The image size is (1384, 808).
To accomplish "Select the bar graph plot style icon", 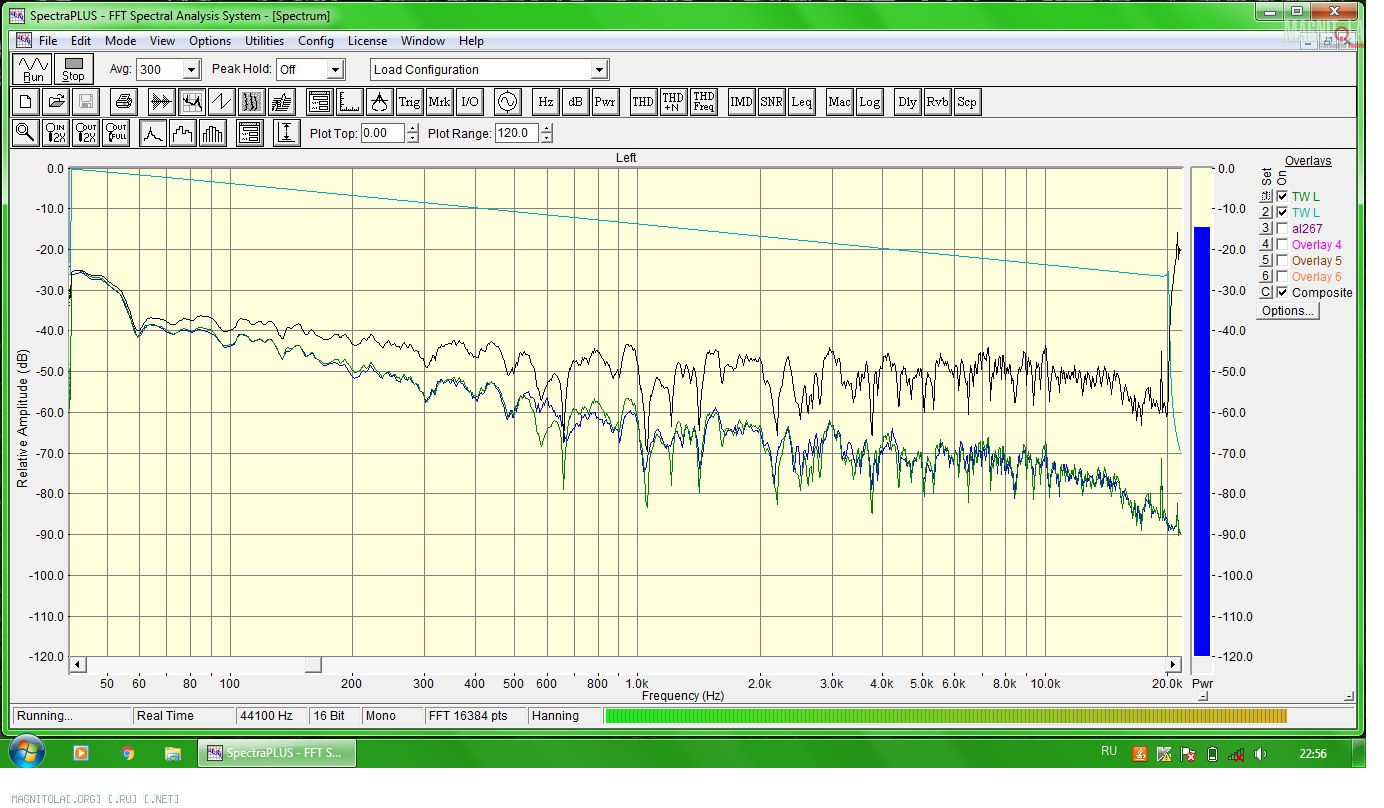I will point(213,133).
